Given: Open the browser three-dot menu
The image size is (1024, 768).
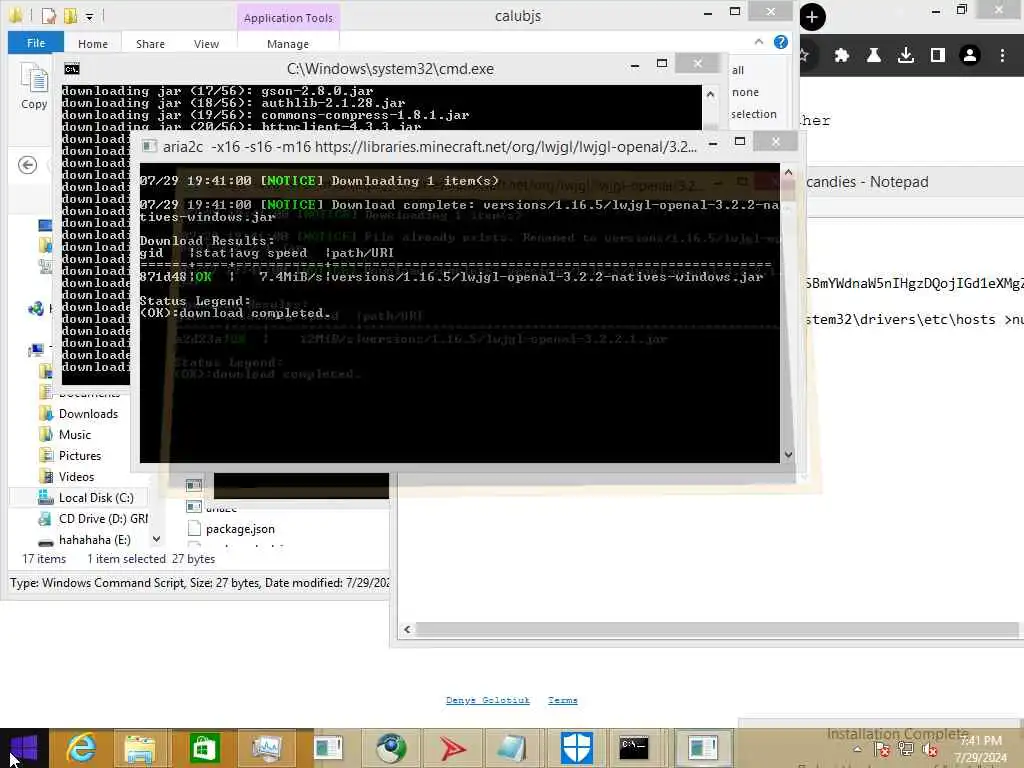Looking at the screenshot, I should pos(1002,56).
